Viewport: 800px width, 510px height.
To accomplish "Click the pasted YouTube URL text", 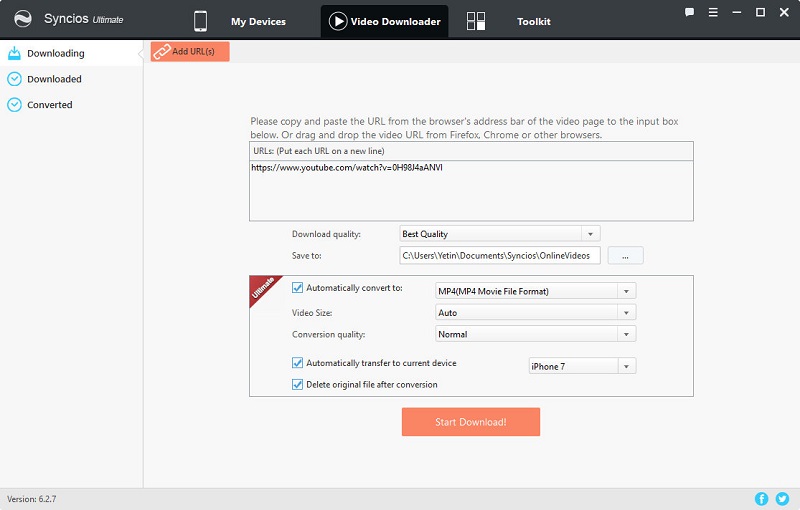I will pyautogui.click(x=347, y=167).
